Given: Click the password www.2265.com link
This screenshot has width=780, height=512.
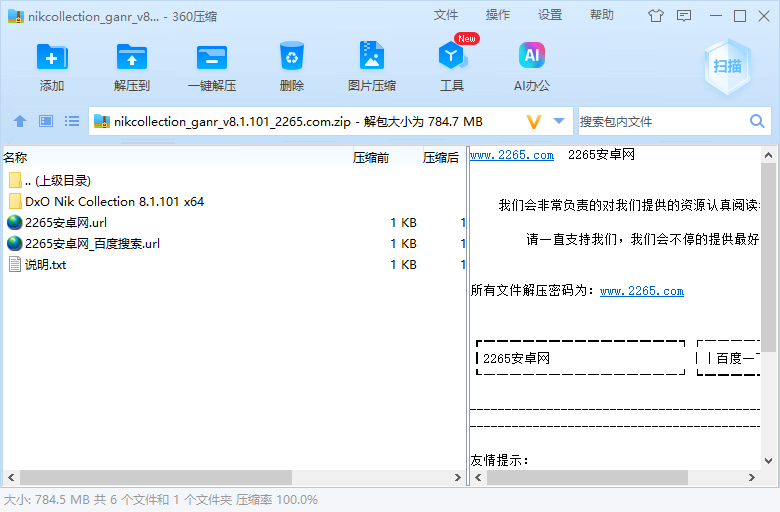Looking at the screenshot, I should [642, 291].
